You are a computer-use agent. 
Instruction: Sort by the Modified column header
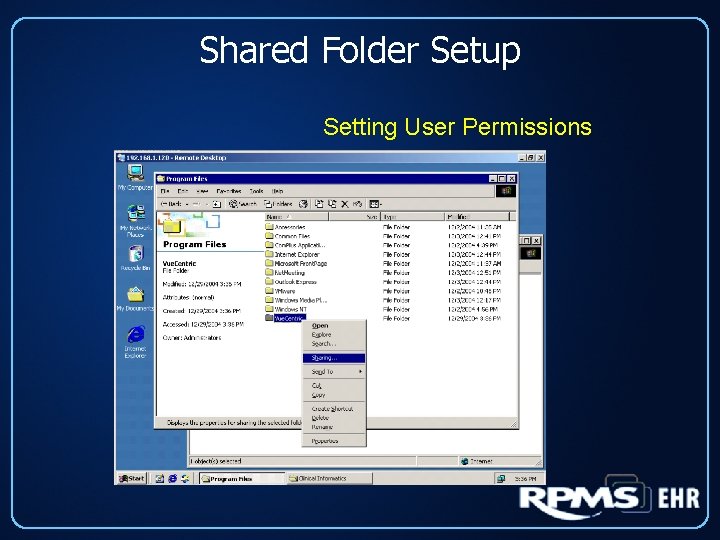click(477, 216)
